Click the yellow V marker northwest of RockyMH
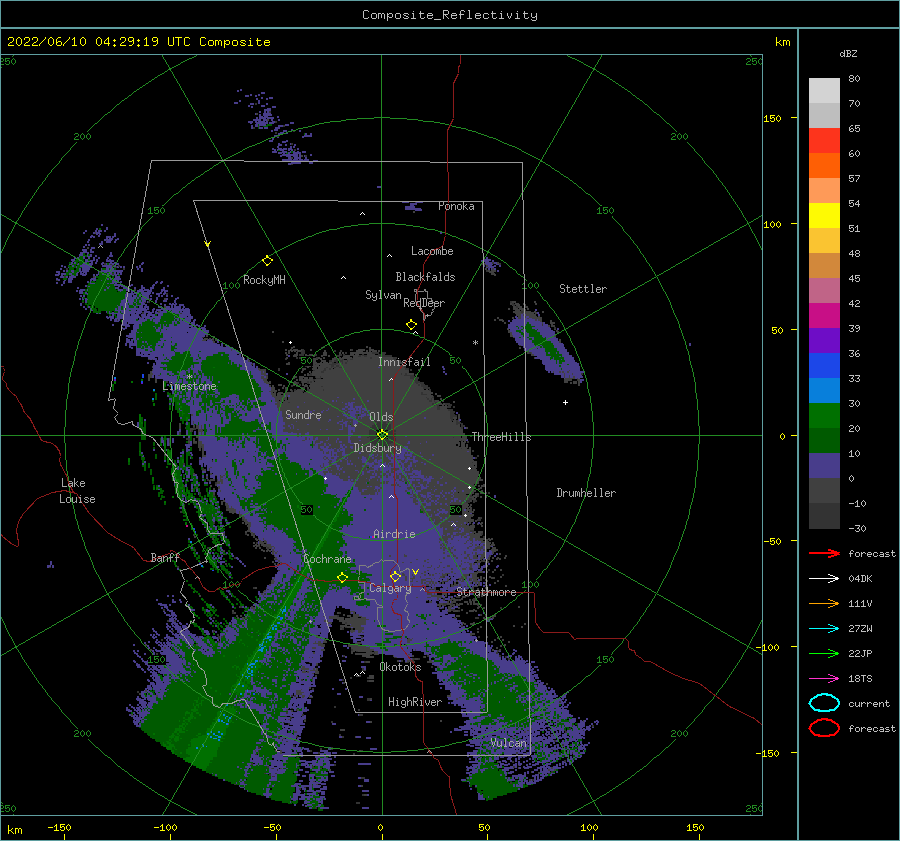Viewport: 900px width, 841px height. click(x=208, y=244)
